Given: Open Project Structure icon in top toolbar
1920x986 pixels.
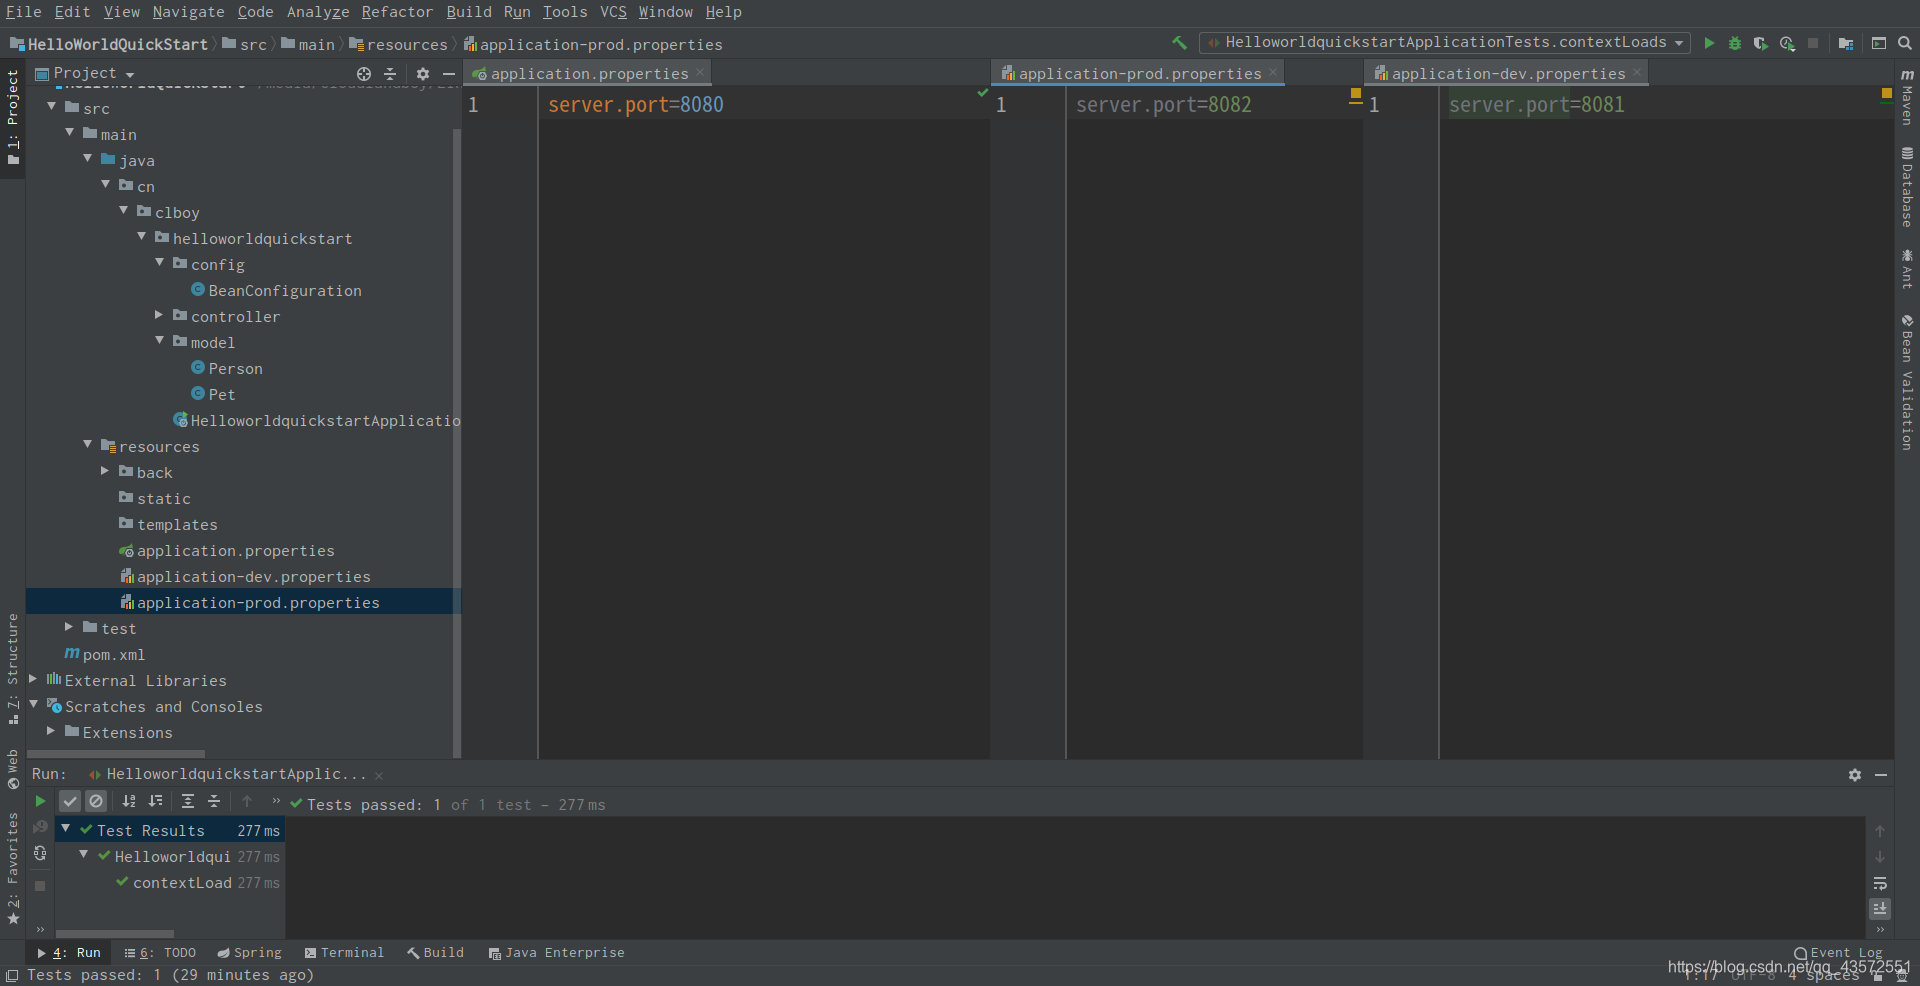Looking at the screenshot, I should 1846,43.
